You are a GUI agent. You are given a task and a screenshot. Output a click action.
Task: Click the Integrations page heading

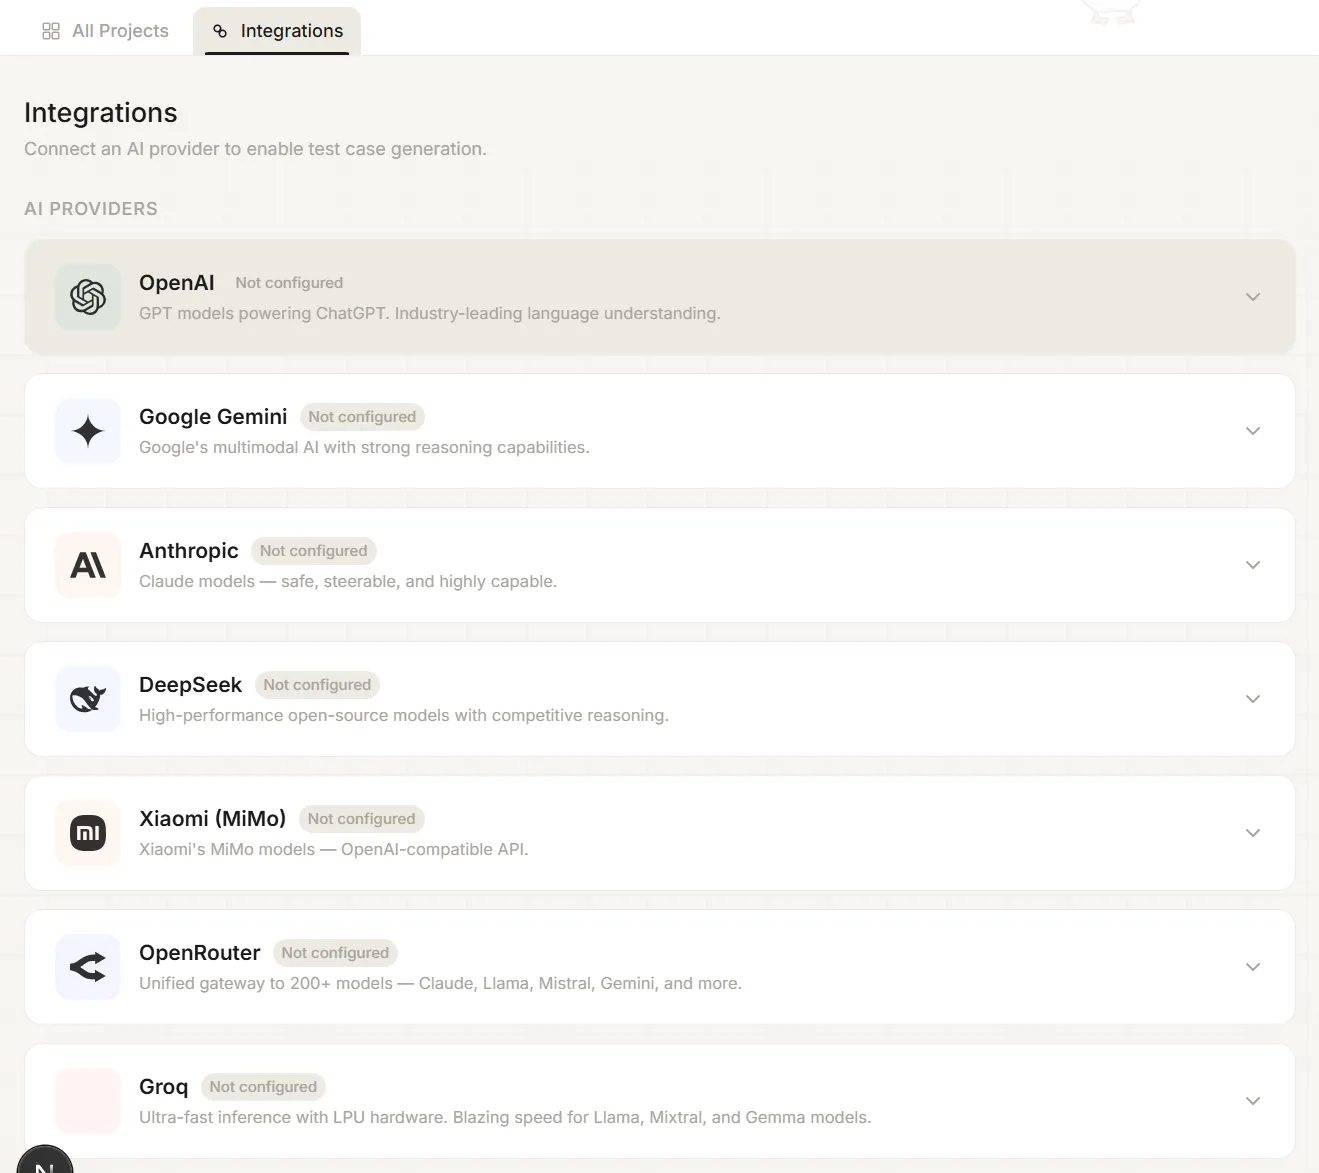101,113
